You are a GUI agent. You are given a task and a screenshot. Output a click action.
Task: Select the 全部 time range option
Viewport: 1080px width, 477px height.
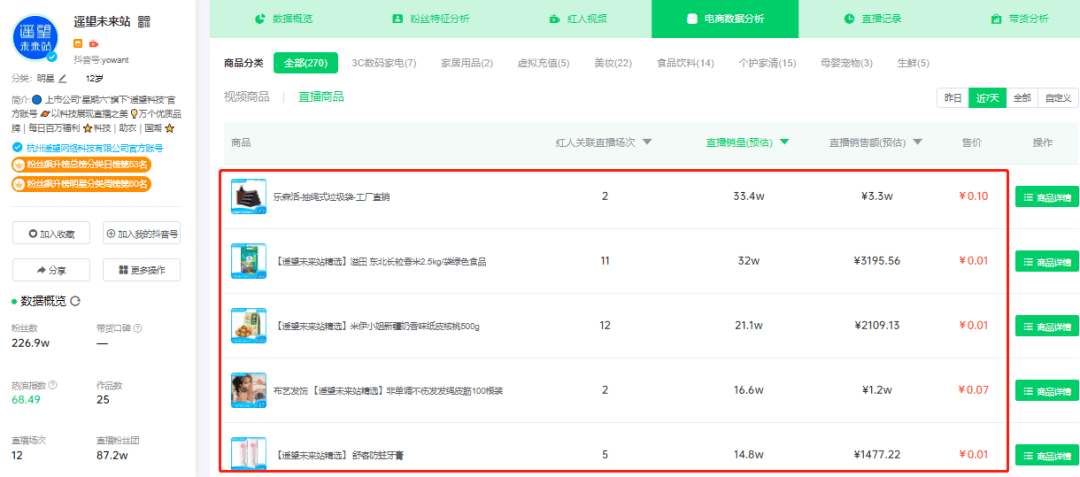click(x=1022, y=98)
